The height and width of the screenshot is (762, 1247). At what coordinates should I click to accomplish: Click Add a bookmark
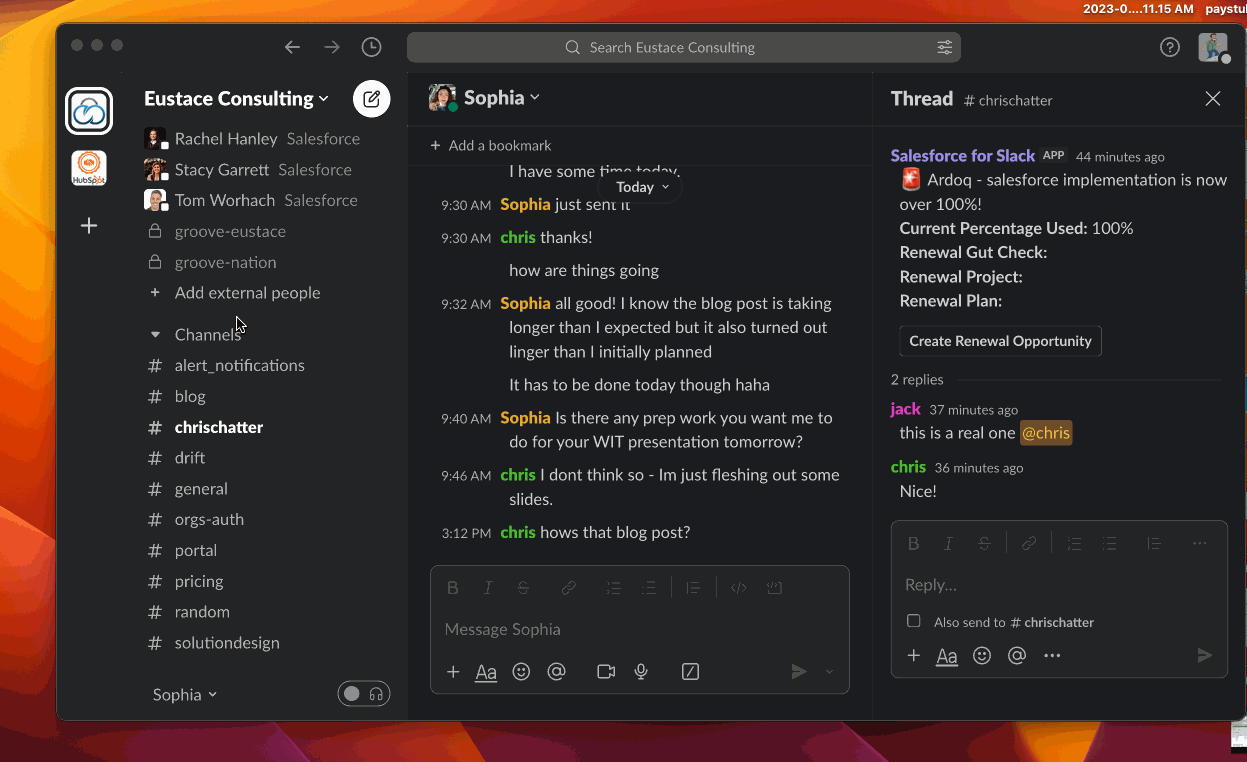pyautogui.click(x=490, y=145)
